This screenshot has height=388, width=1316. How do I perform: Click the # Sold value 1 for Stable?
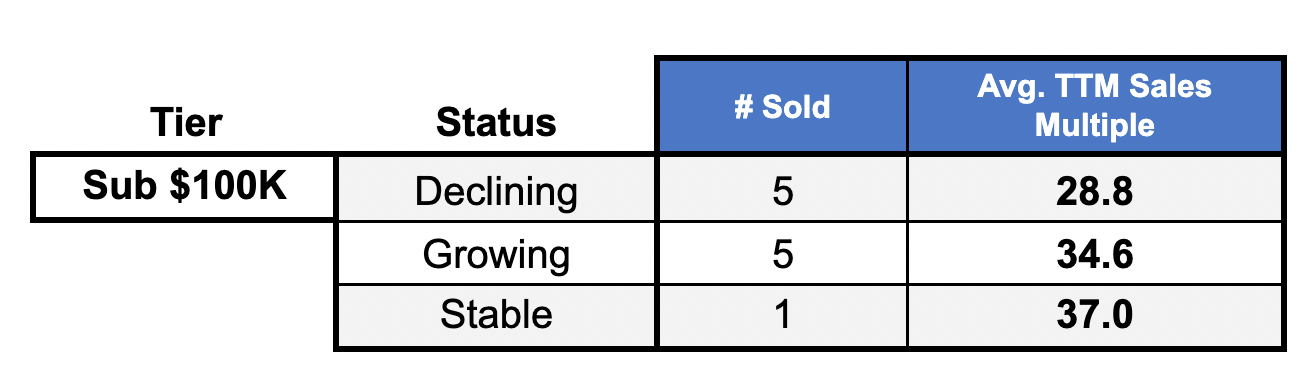tap(782, 315)
